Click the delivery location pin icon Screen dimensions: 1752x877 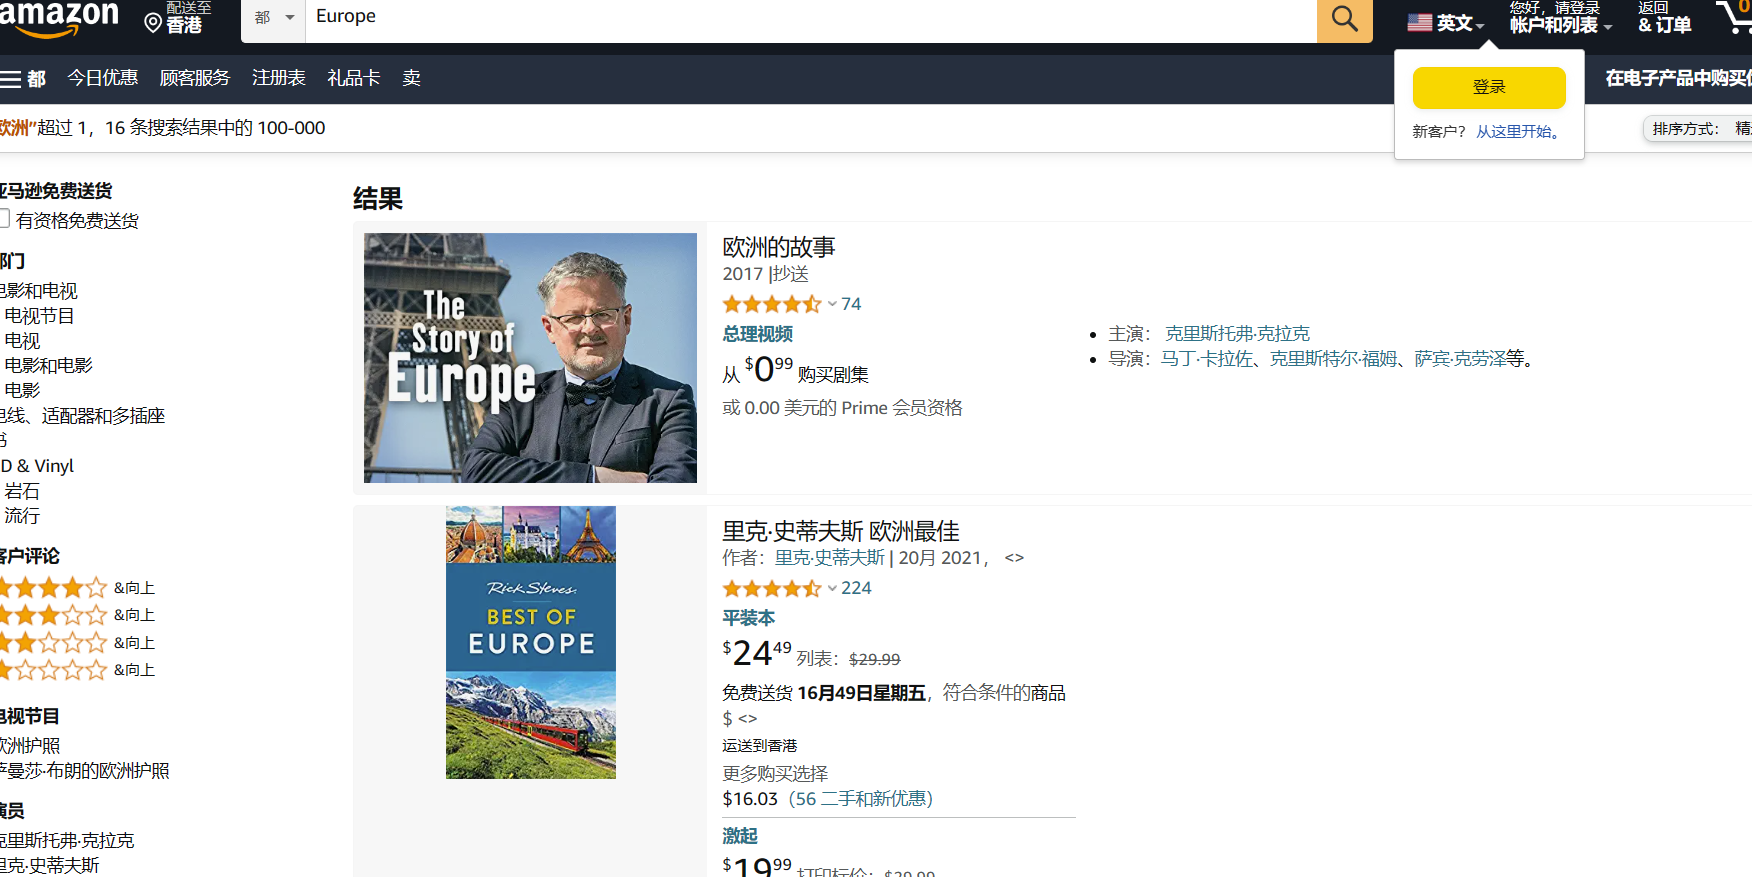(x=153, y=22)
